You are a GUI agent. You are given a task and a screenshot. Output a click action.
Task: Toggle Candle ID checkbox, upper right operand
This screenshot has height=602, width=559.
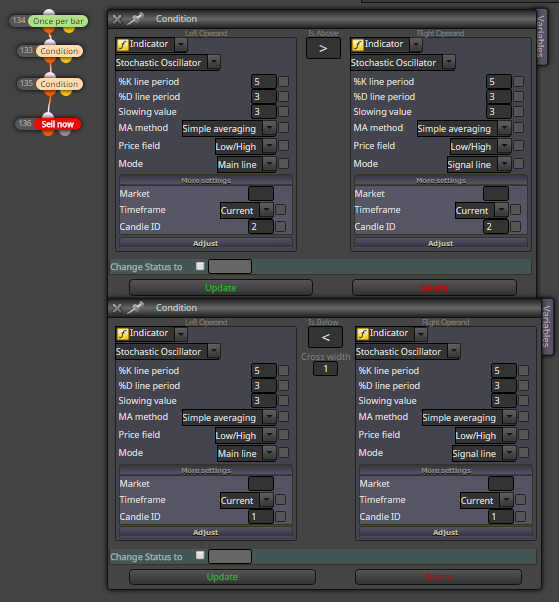(516, 227)
